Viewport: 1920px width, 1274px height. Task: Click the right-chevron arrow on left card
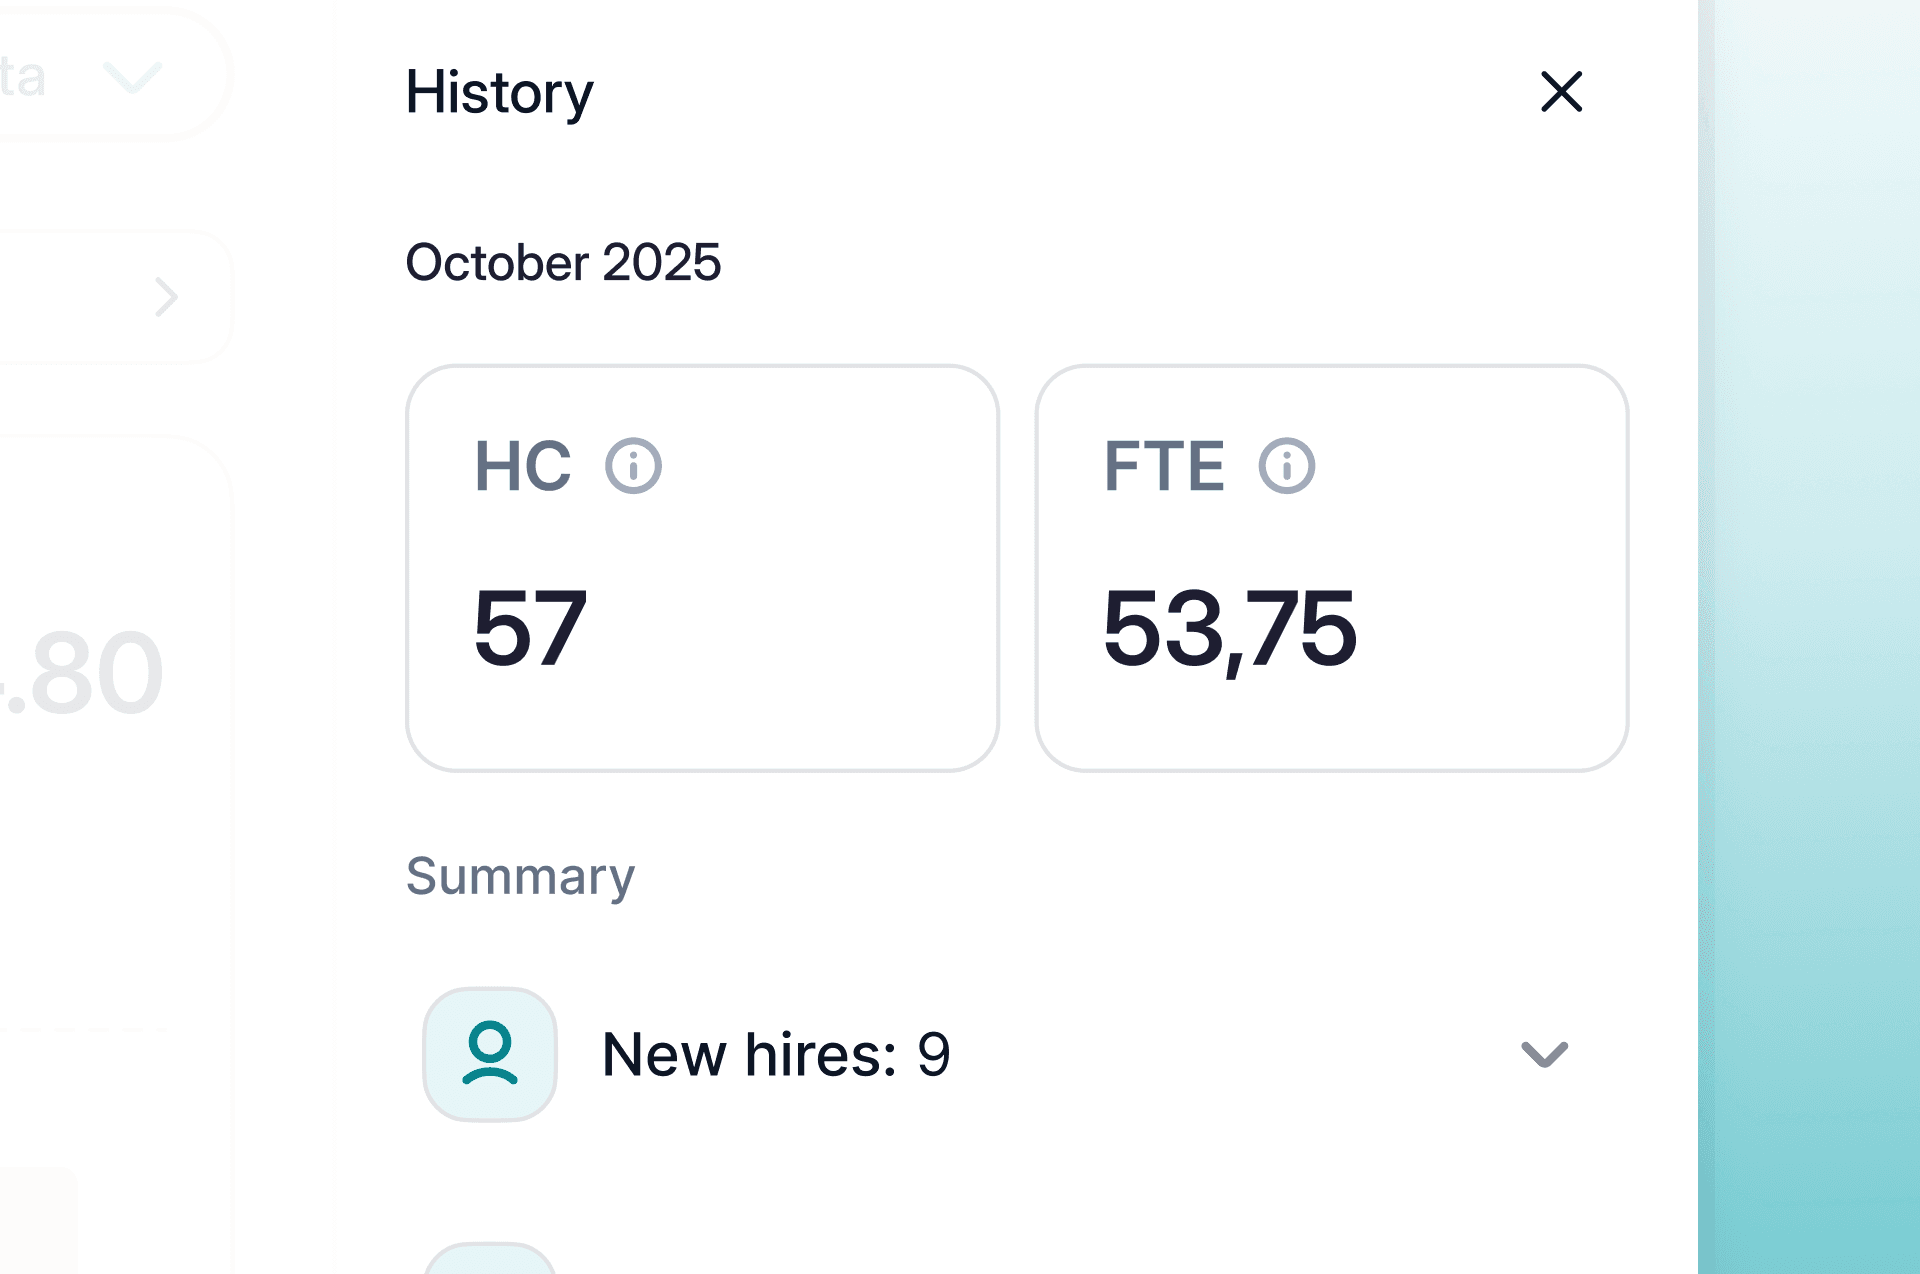pos(166,295)
